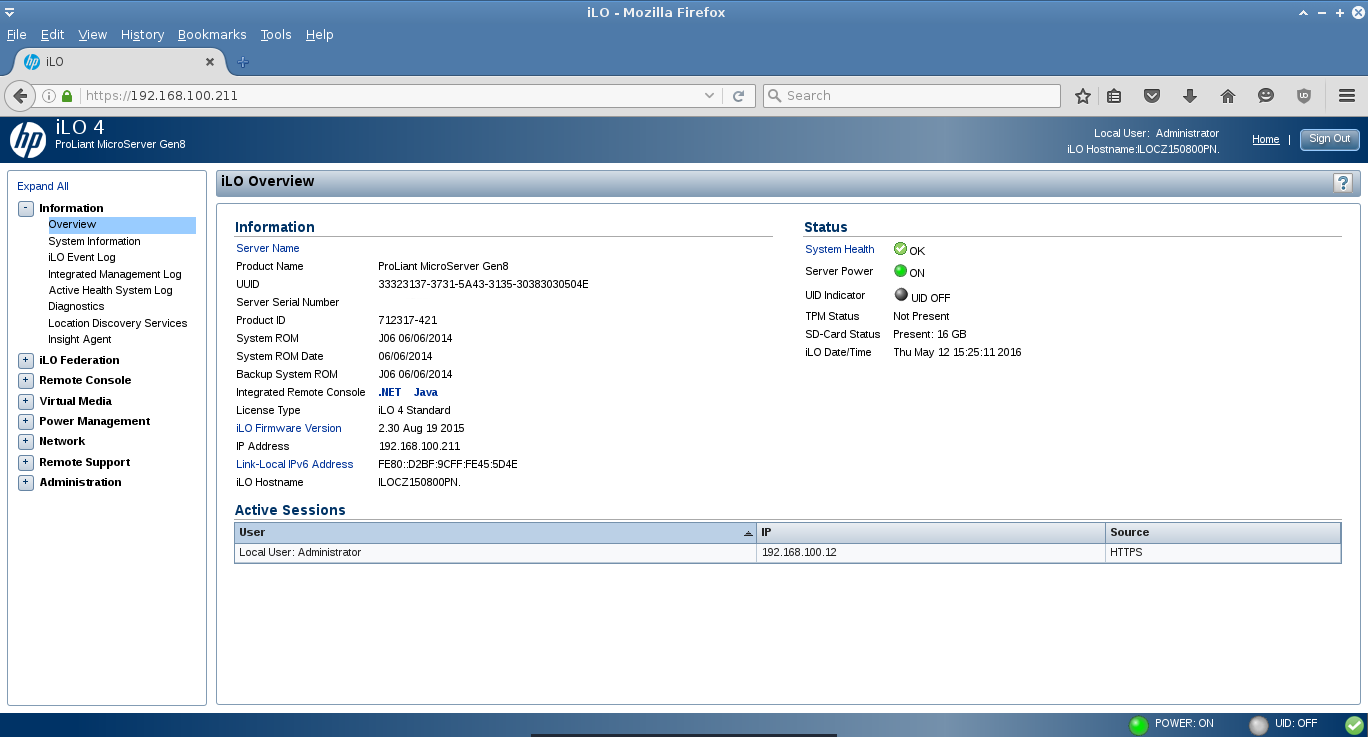This screenshot has height=737, width=1368.
Task: Click the smiley chat icon in toolbar
Action: (1266, 96)
